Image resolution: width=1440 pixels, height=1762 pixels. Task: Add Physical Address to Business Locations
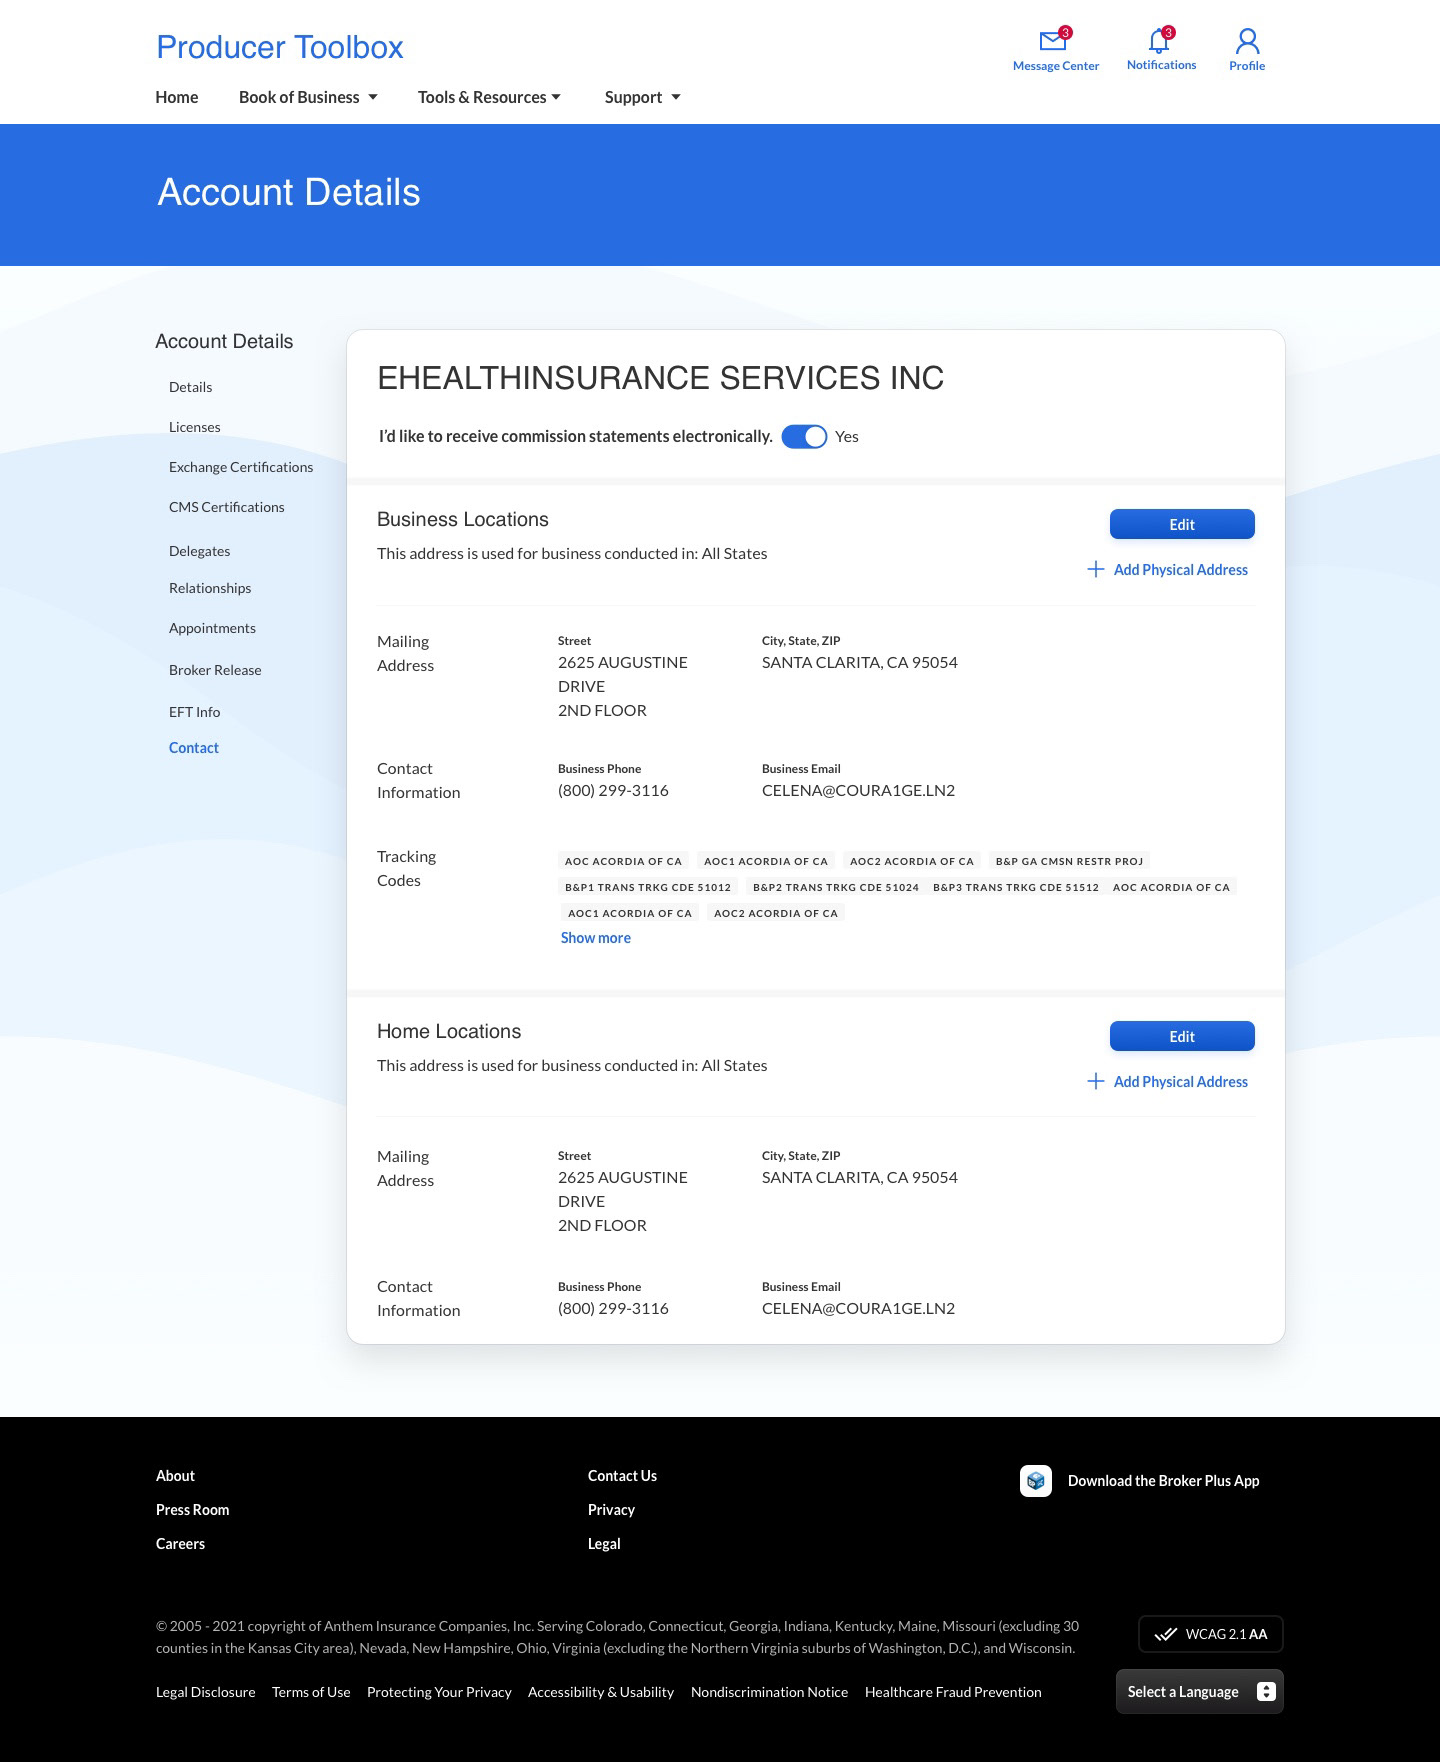1181,569
